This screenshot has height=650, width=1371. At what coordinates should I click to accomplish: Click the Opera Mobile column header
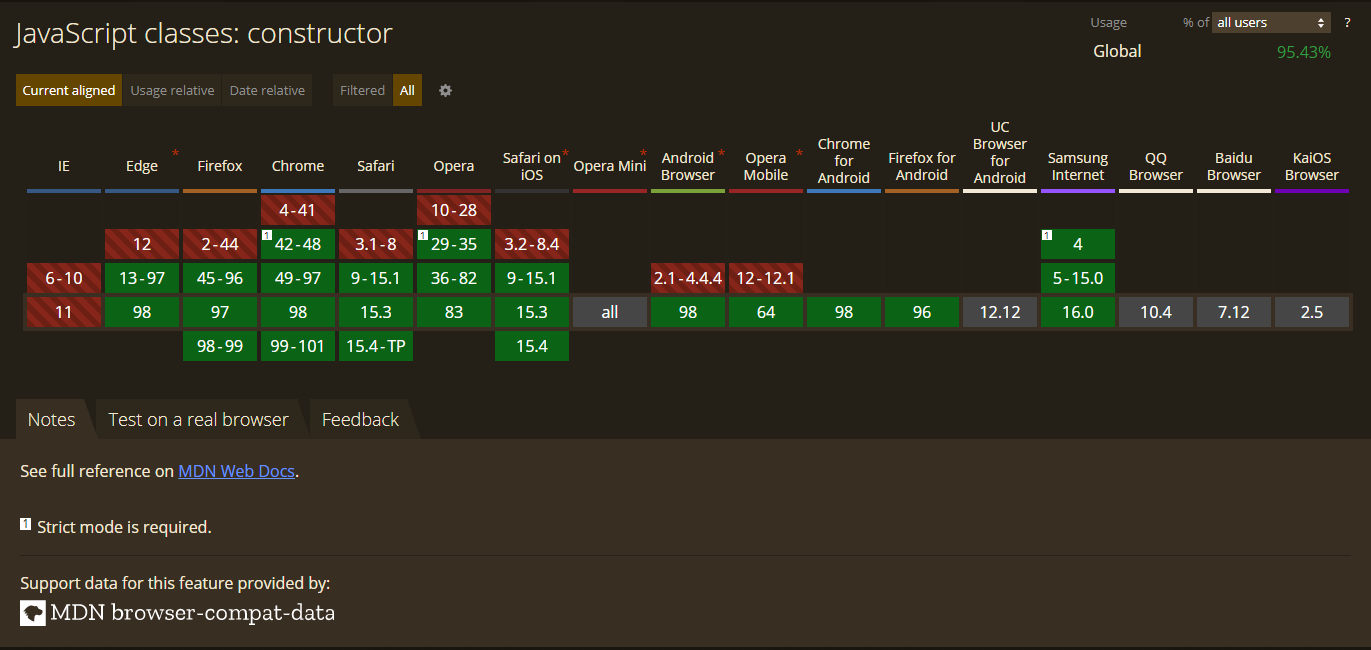pos(766,166)
